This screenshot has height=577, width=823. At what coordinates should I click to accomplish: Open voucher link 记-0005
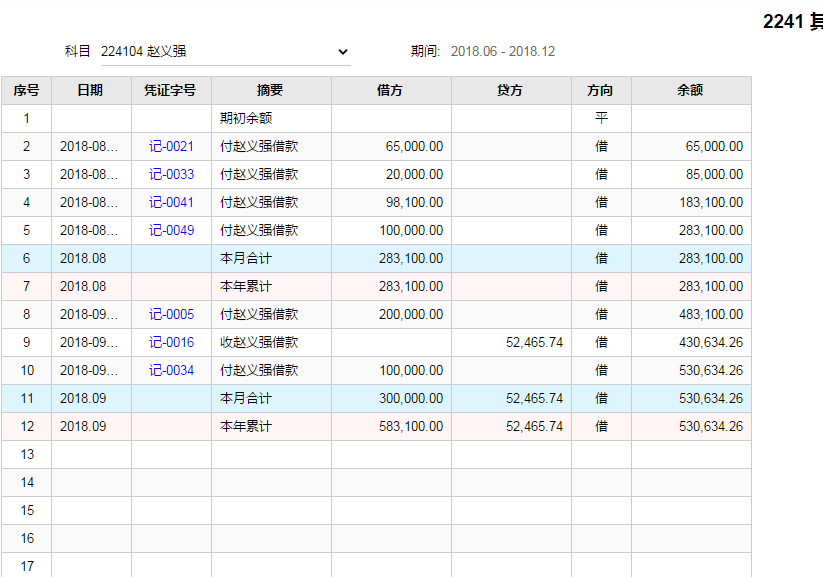pyautogui.click(x=171, y=314)
